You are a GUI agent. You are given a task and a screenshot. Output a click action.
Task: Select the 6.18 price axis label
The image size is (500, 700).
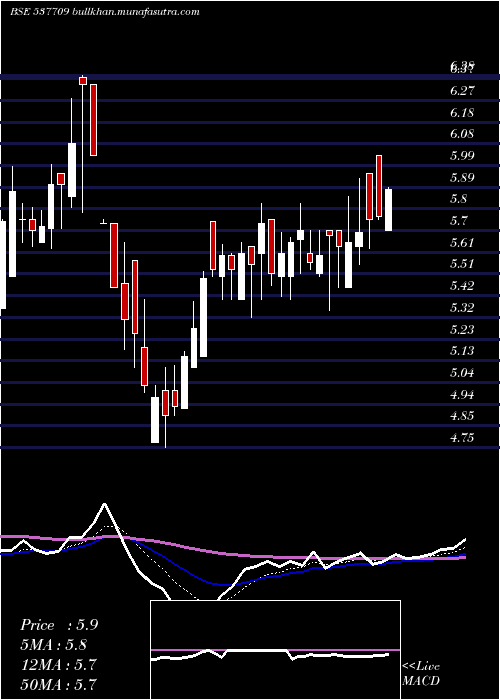coord(462,112)
